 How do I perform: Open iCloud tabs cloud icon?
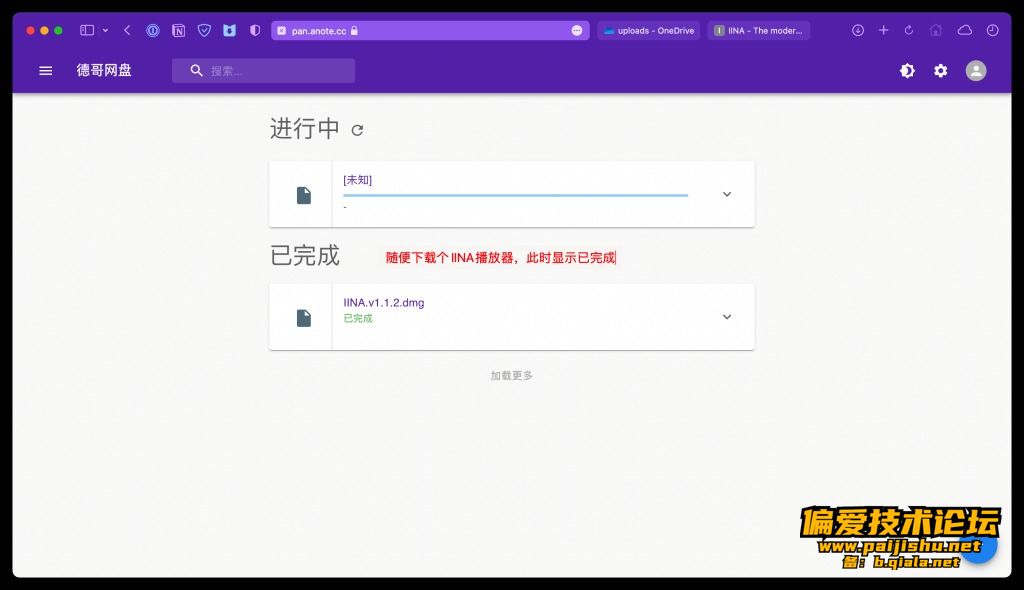[965, 30]
